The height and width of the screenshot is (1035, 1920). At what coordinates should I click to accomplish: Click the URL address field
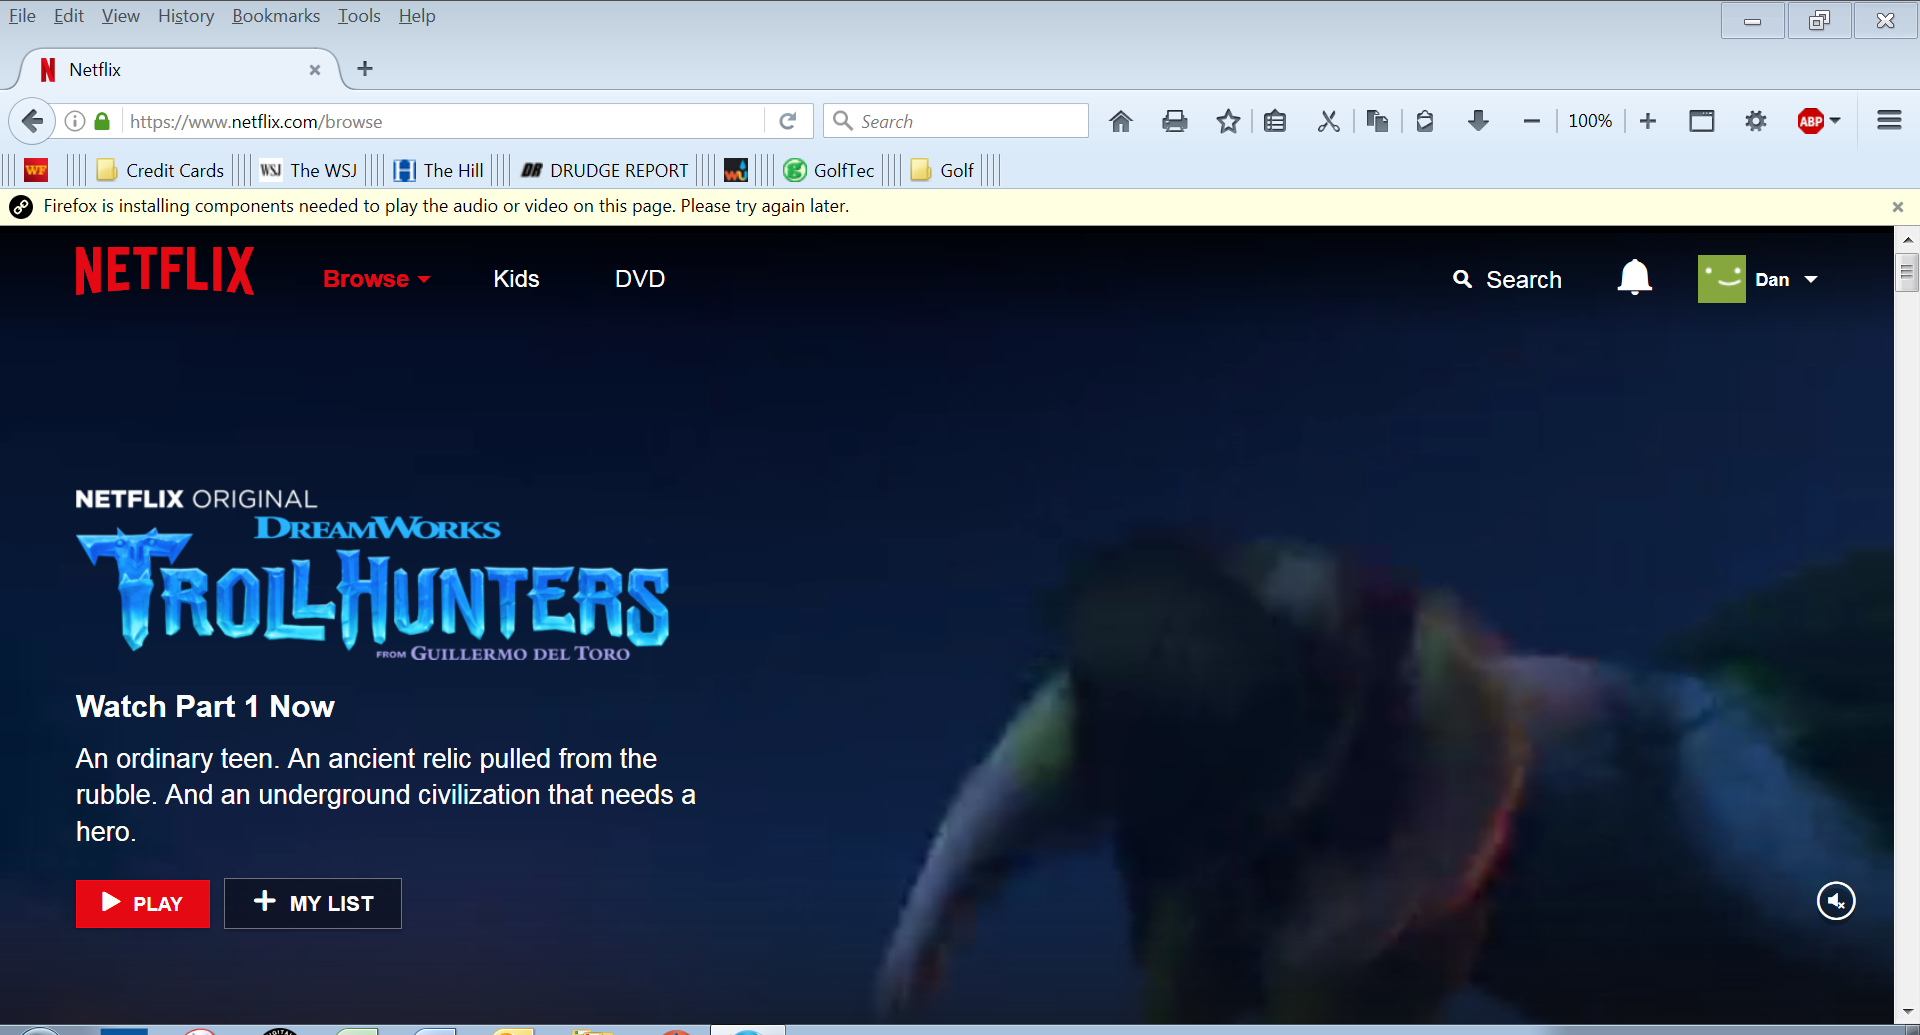(x=445, y=121)
